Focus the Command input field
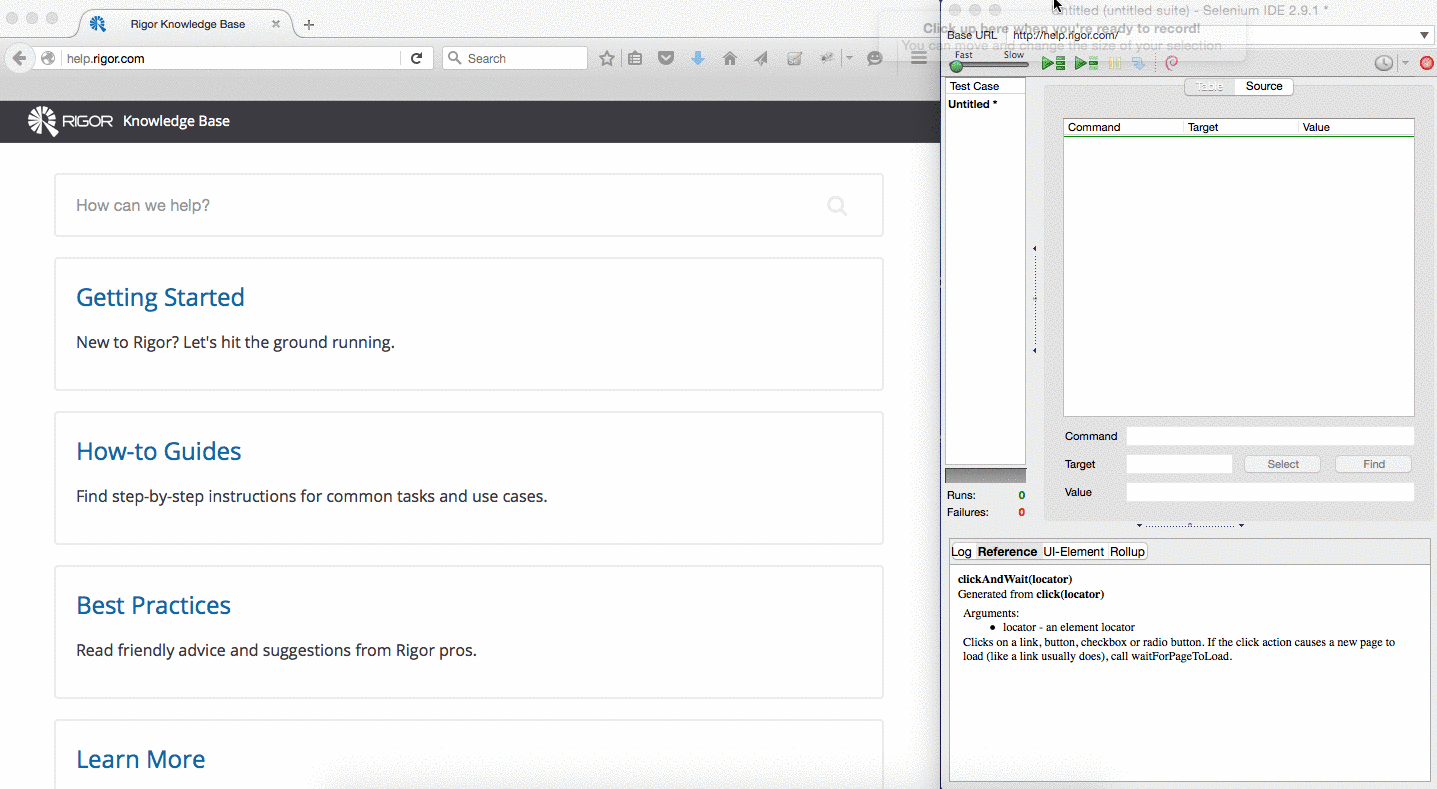 (x=1270, y=436)
